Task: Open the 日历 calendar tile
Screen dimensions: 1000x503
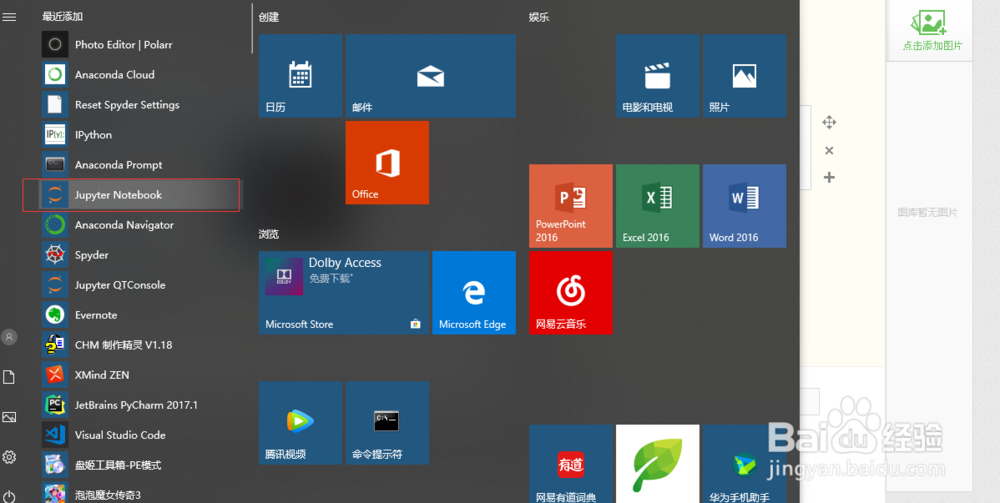Action: click(300, 76)
